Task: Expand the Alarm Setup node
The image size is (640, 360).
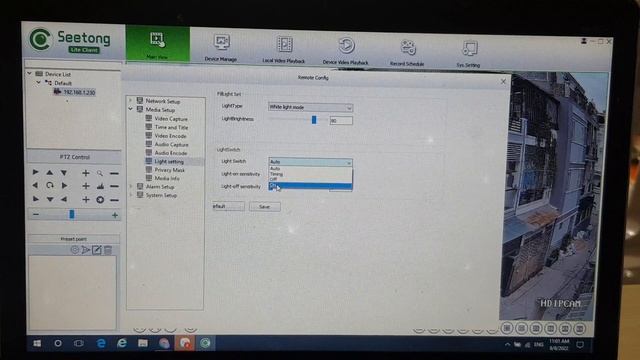Action: coord(131,186)
